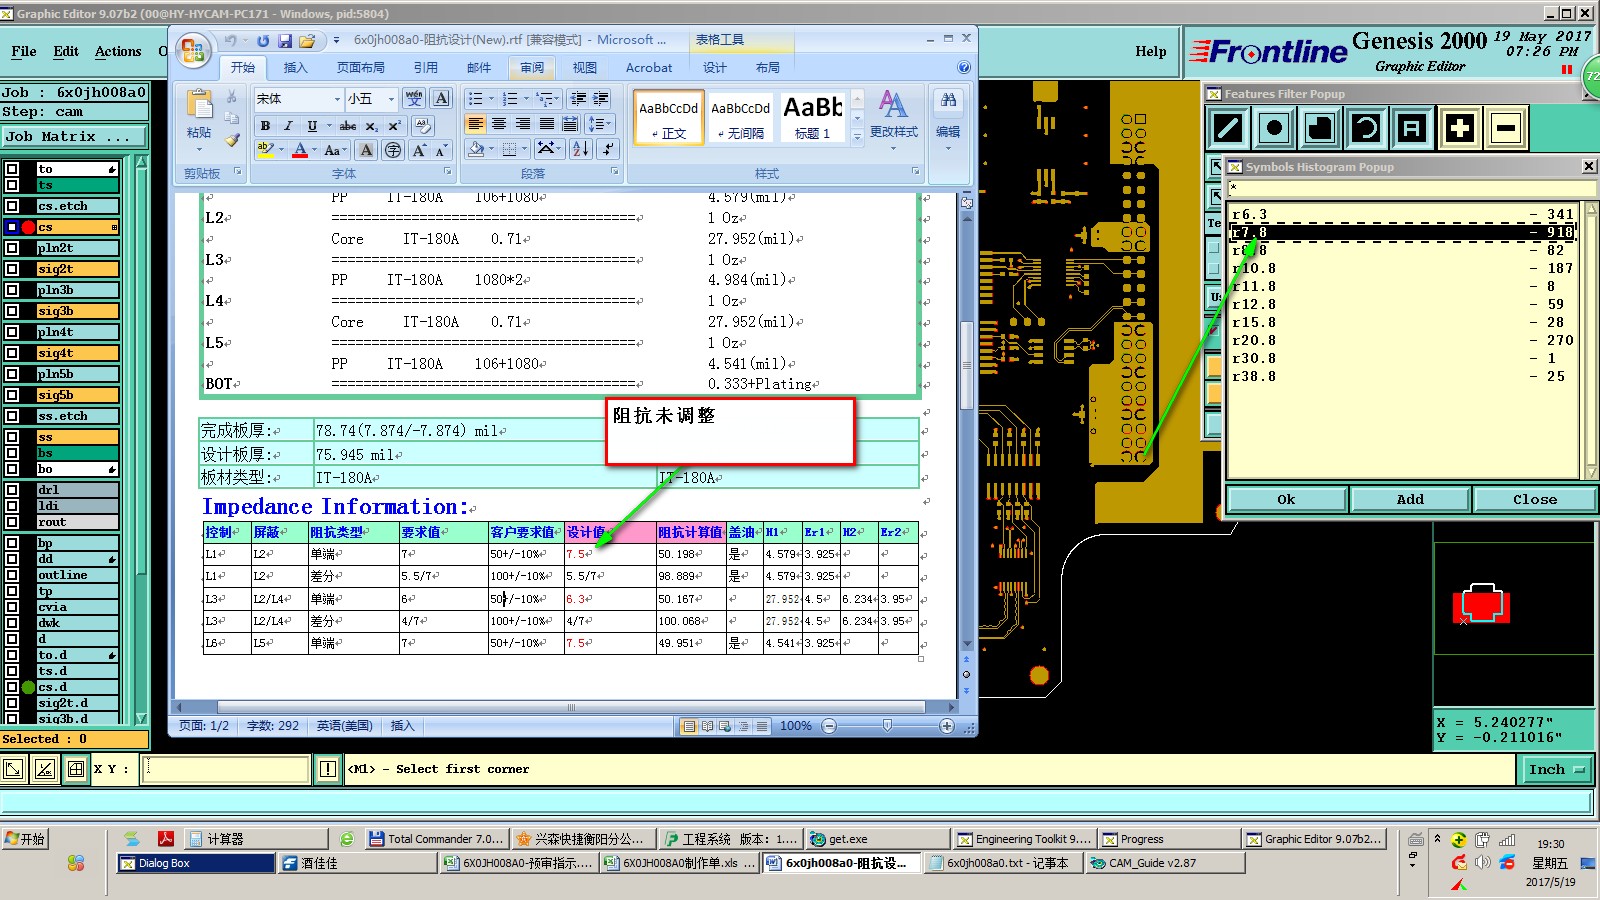Open the 页面布局 ribbon tab
Image resolution: width=1600 pixels, height=900 pixels.
click(x=360, y=67)
